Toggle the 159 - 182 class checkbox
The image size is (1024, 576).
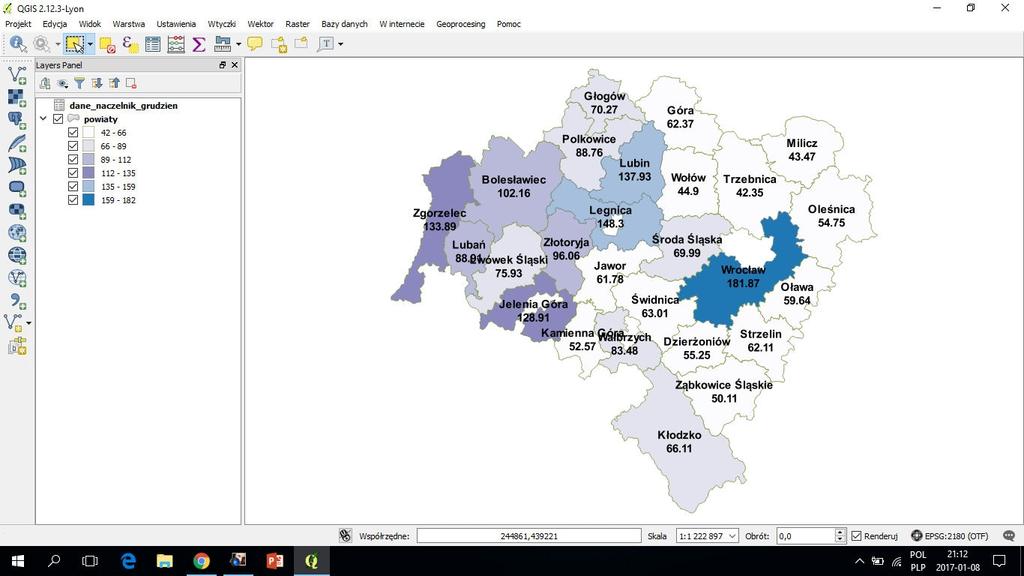coord(73,200)
